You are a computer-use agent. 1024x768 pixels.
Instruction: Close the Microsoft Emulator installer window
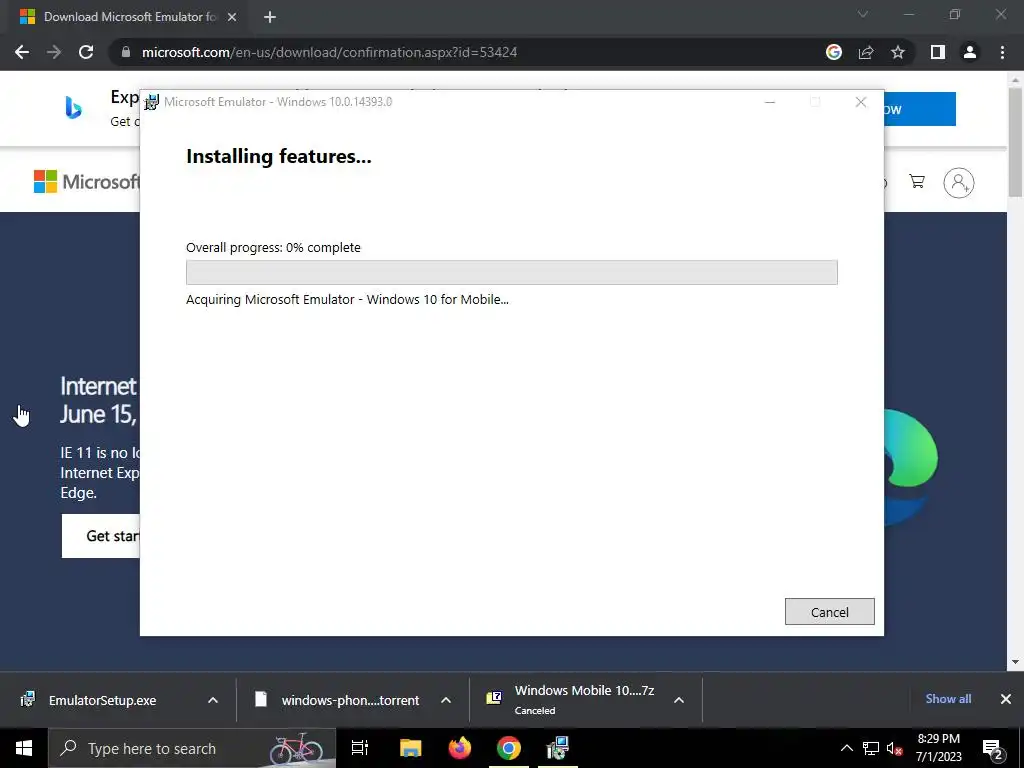tap(861, 102)
